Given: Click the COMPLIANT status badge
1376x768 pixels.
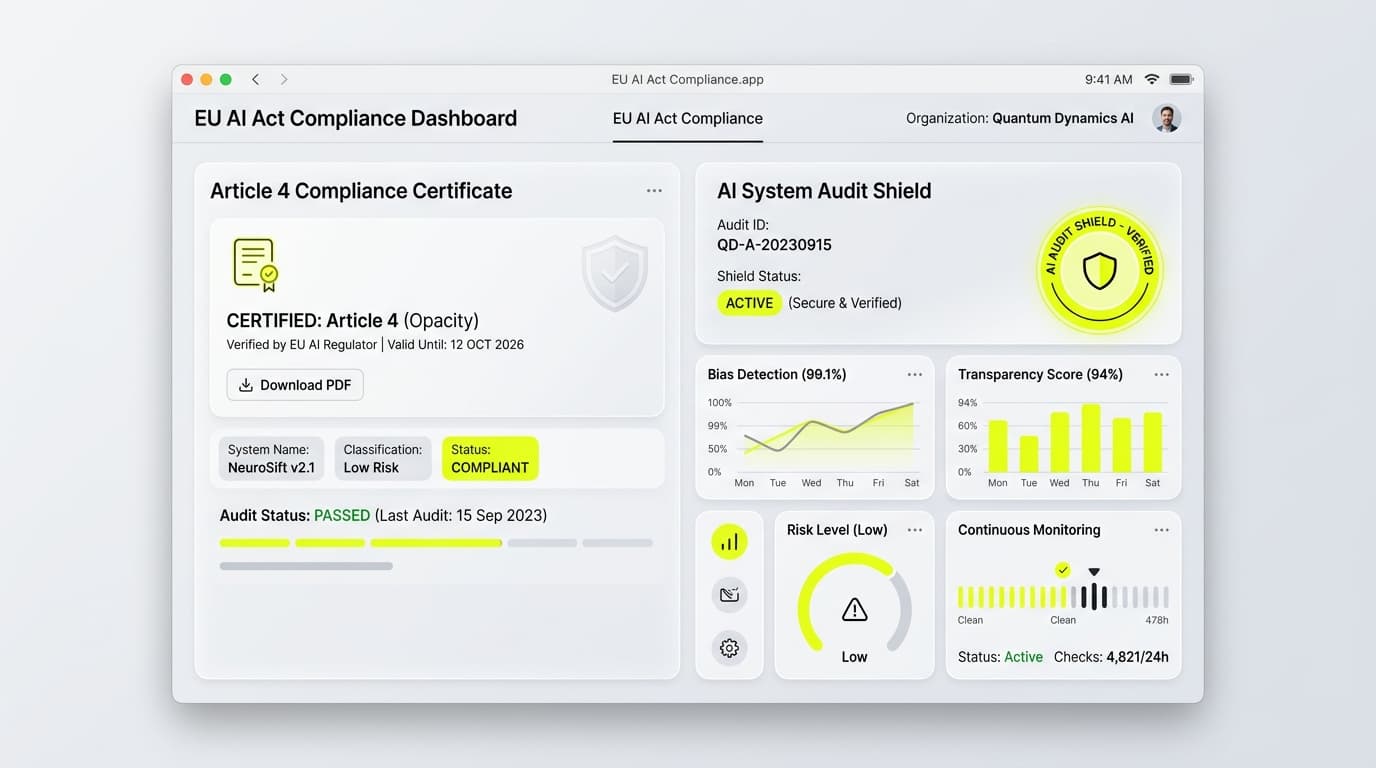Looking at the screenshot, I should coord(490,458).
